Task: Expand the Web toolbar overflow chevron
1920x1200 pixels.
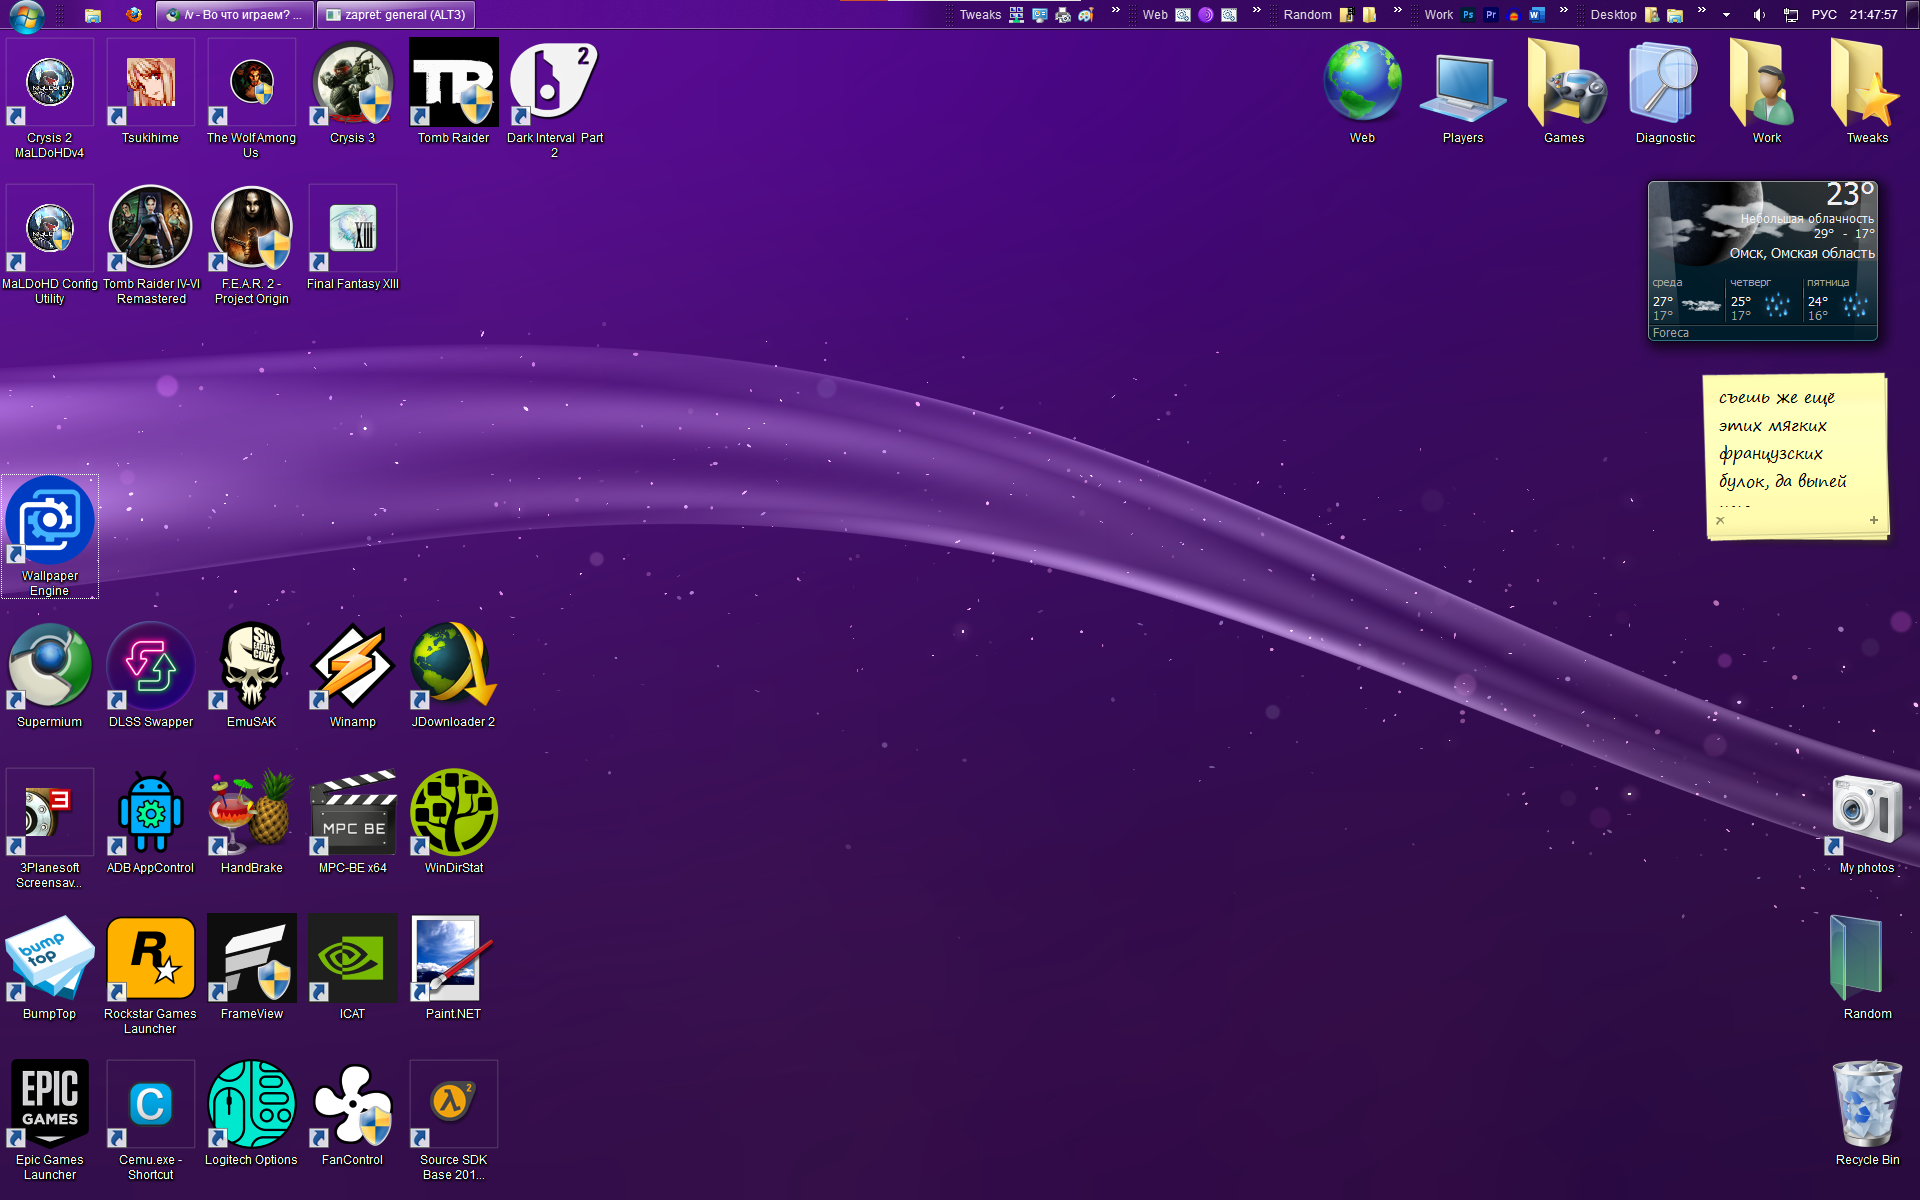Action: pyautogui.click(x=1257, y=11)
